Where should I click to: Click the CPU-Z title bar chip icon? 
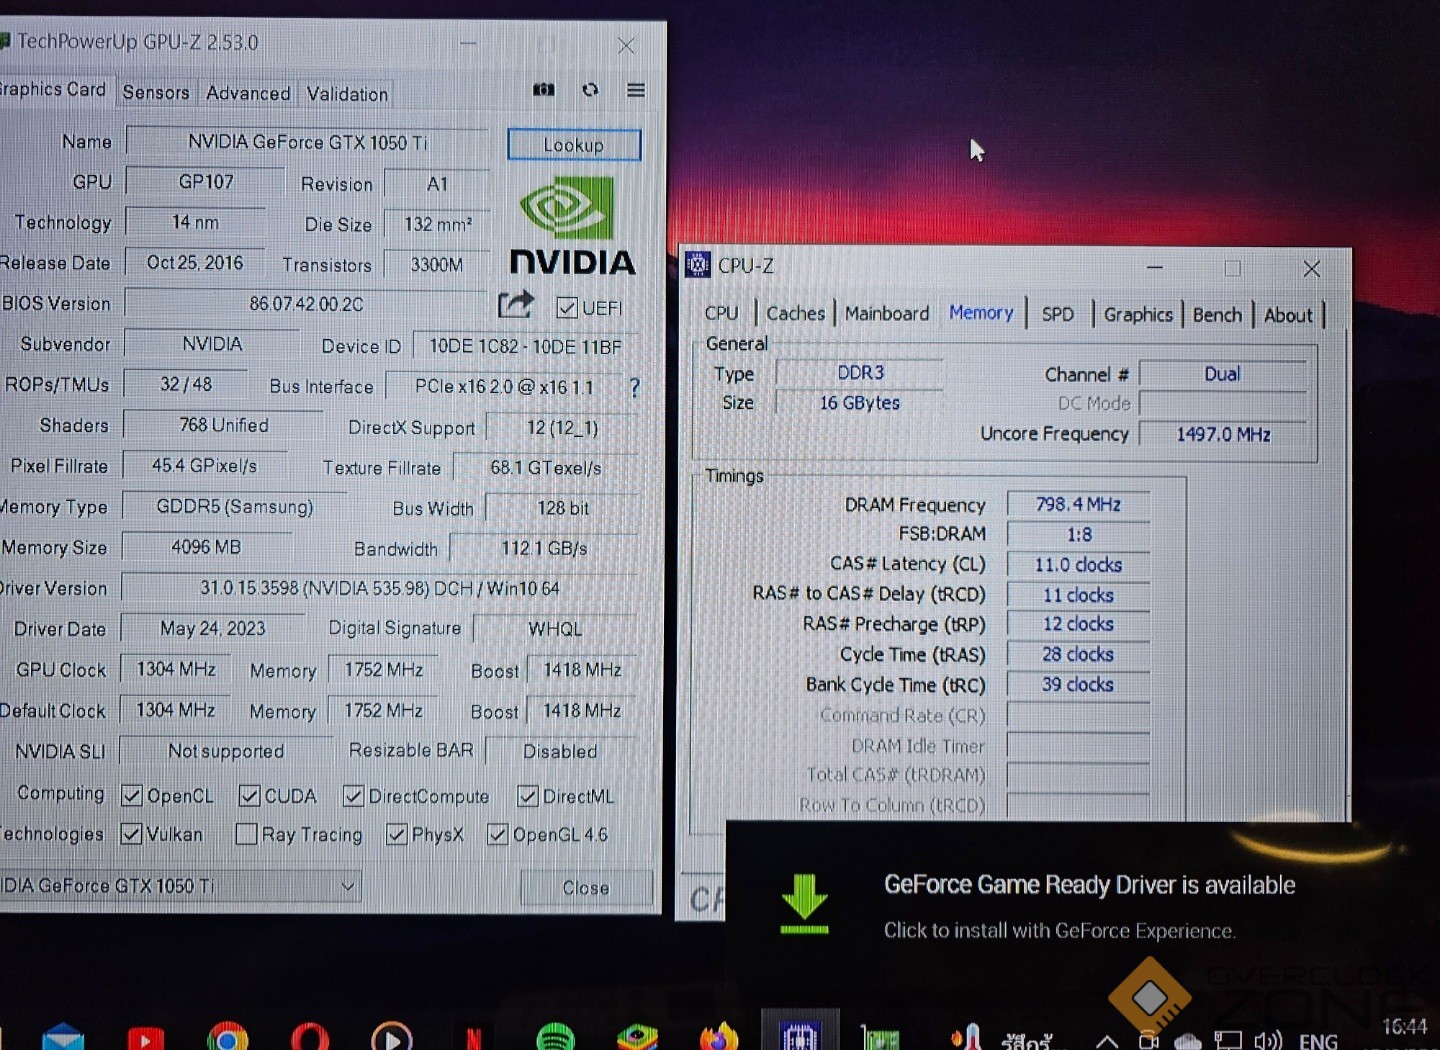click(697, 266)
